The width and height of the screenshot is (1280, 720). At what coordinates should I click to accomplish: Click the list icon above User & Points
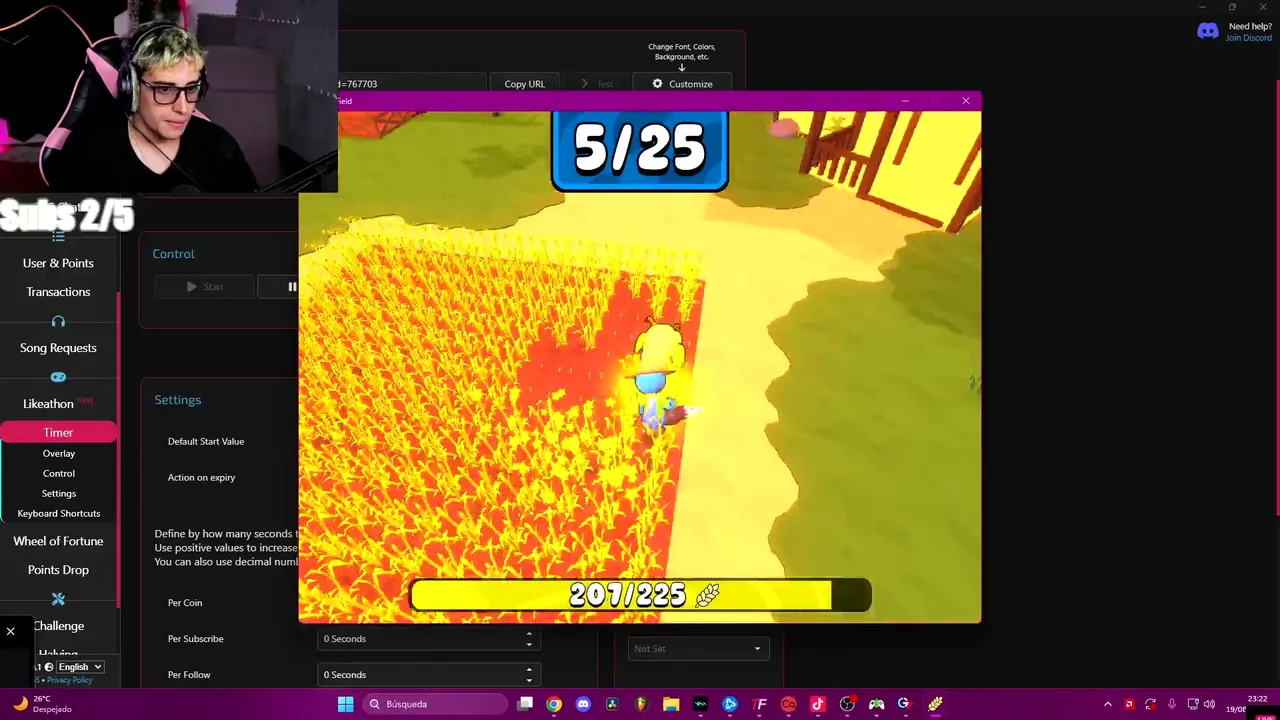coord(58,237)
